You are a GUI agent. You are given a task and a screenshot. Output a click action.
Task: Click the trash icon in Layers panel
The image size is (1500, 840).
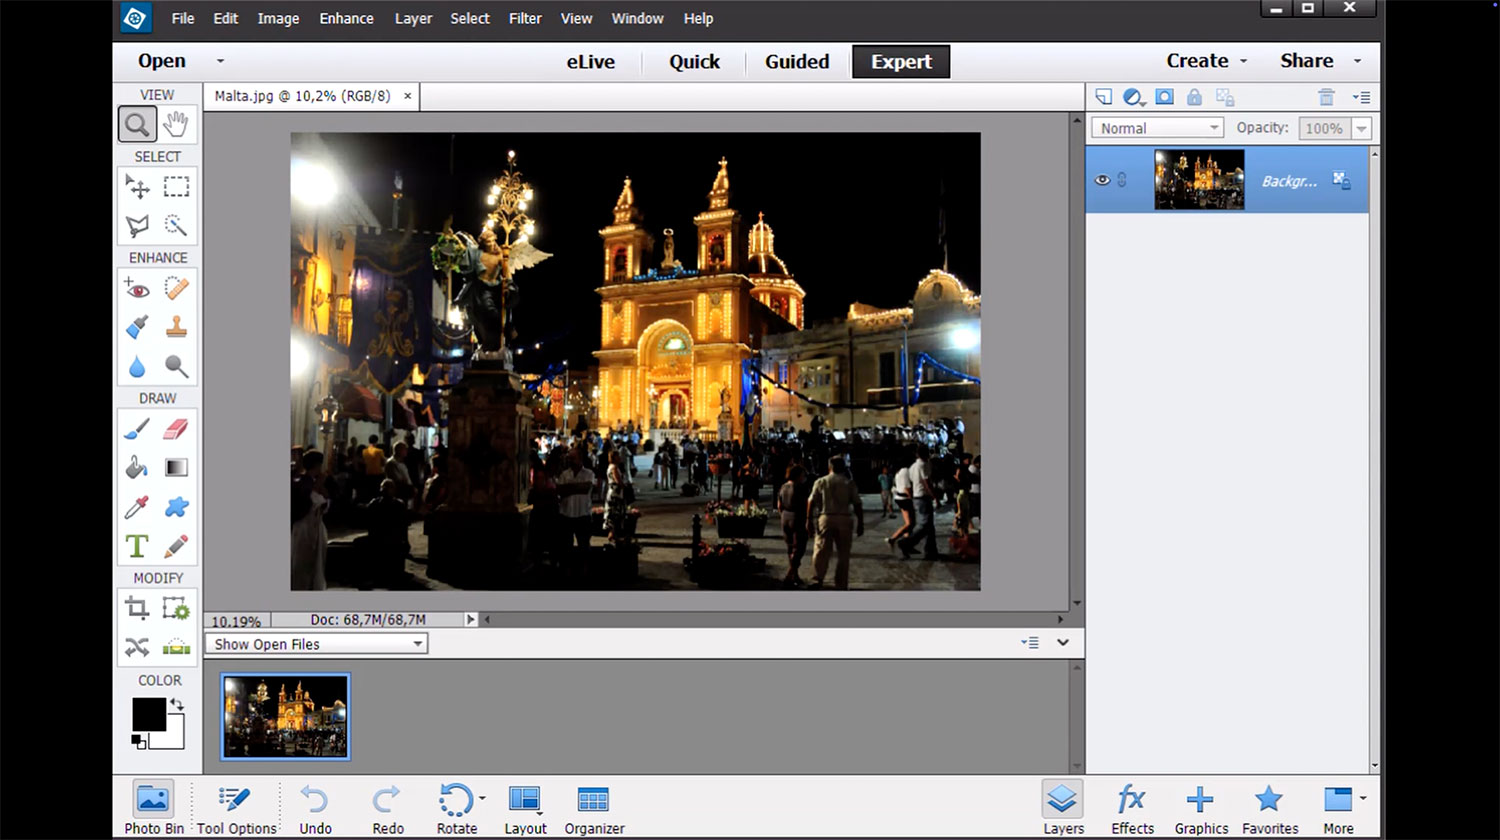tap(1326, 97)
